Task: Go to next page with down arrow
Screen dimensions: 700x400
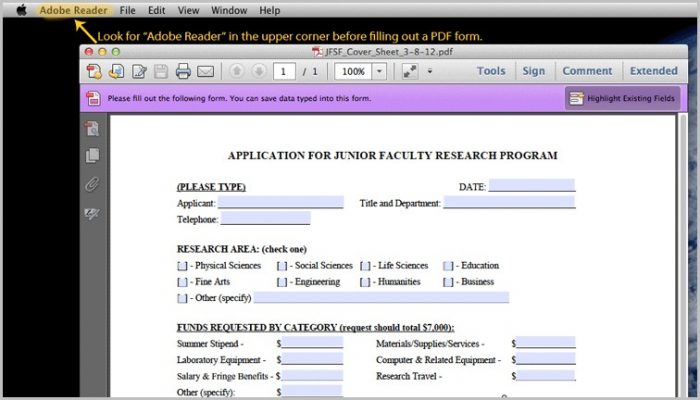Action: point(258,71)
